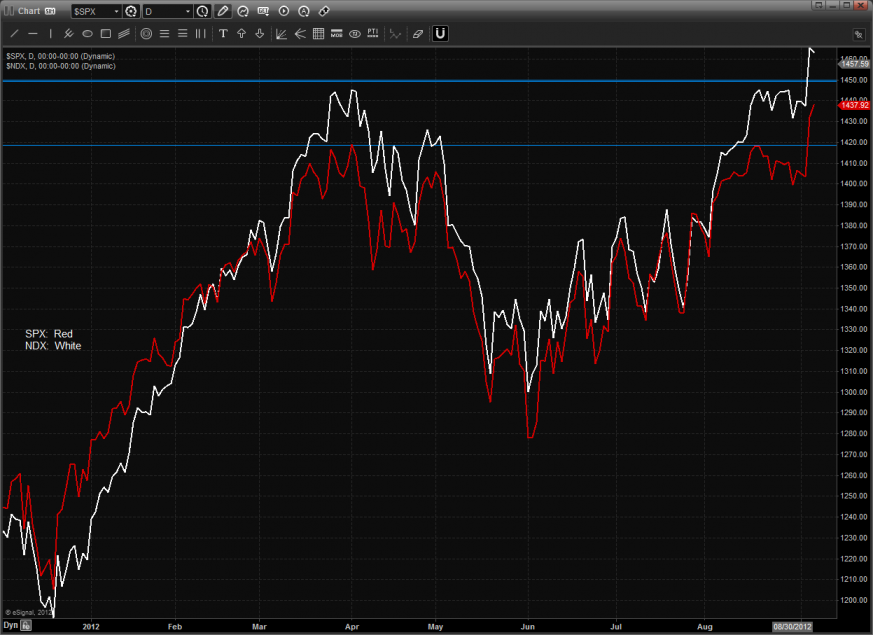Click the red 1437.92 price marker
This screenshot has width=873, height=635.
(854, 105)
